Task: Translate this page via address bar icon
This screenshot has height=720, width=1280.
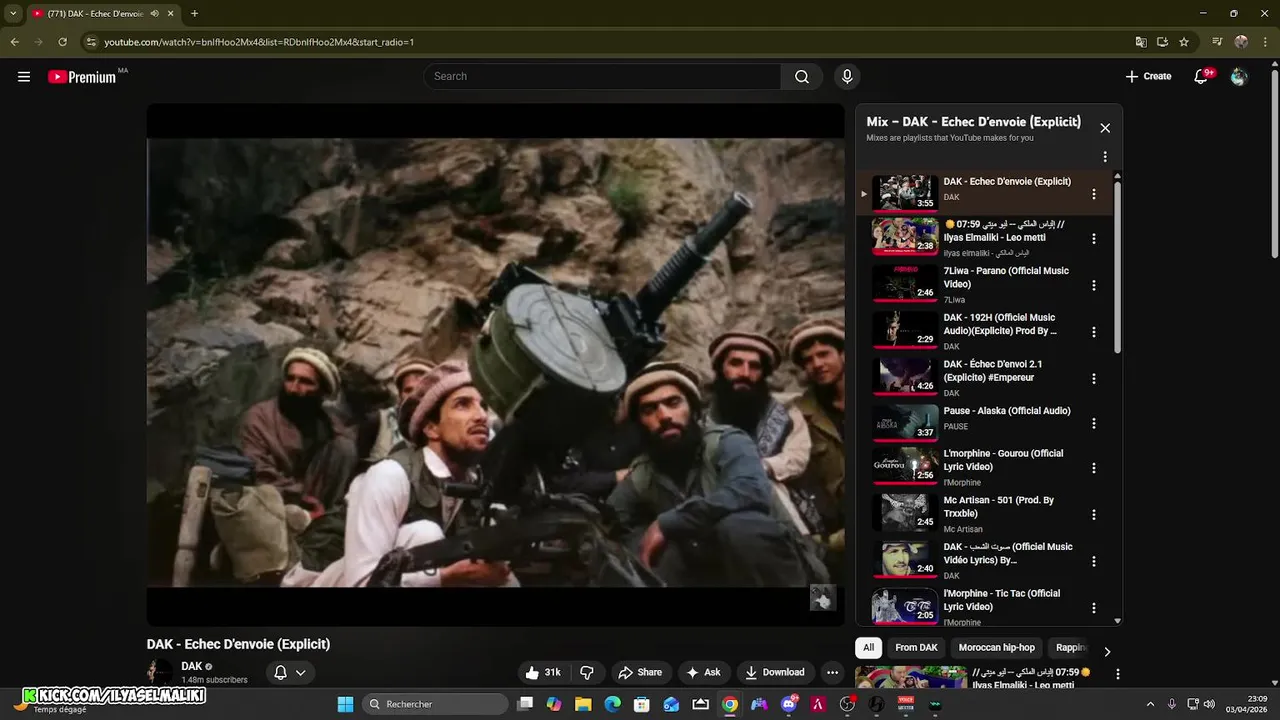Action: pos(1141,42)
